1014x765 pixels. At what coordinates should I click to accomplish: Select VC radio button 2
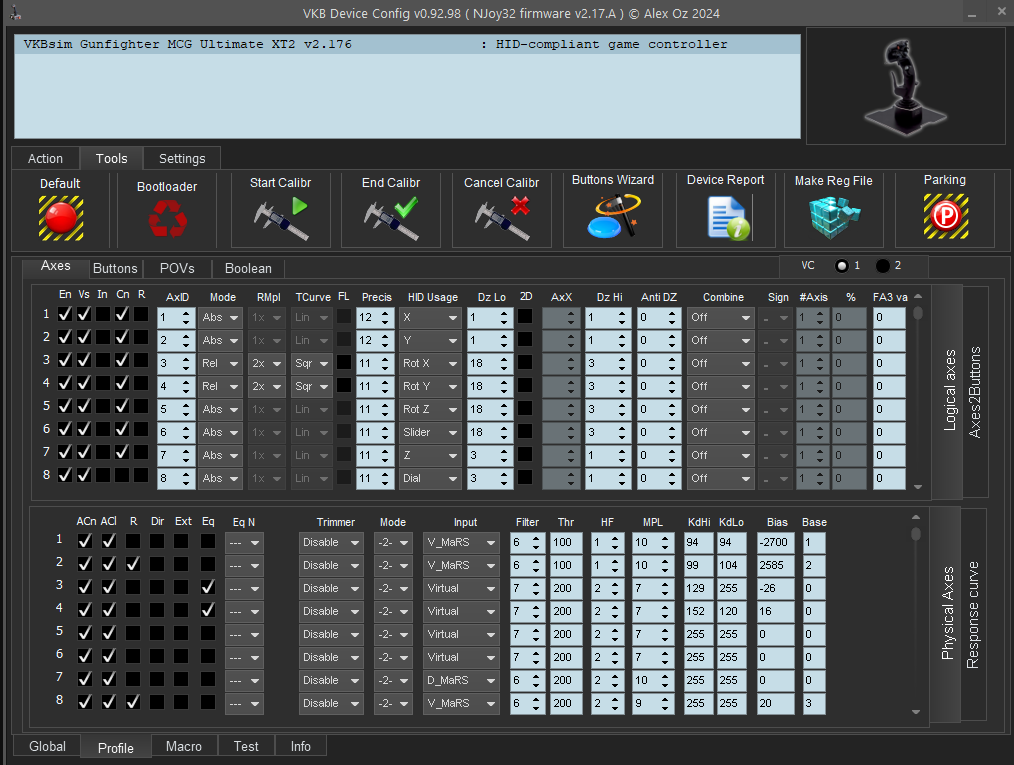pos(883,266)
